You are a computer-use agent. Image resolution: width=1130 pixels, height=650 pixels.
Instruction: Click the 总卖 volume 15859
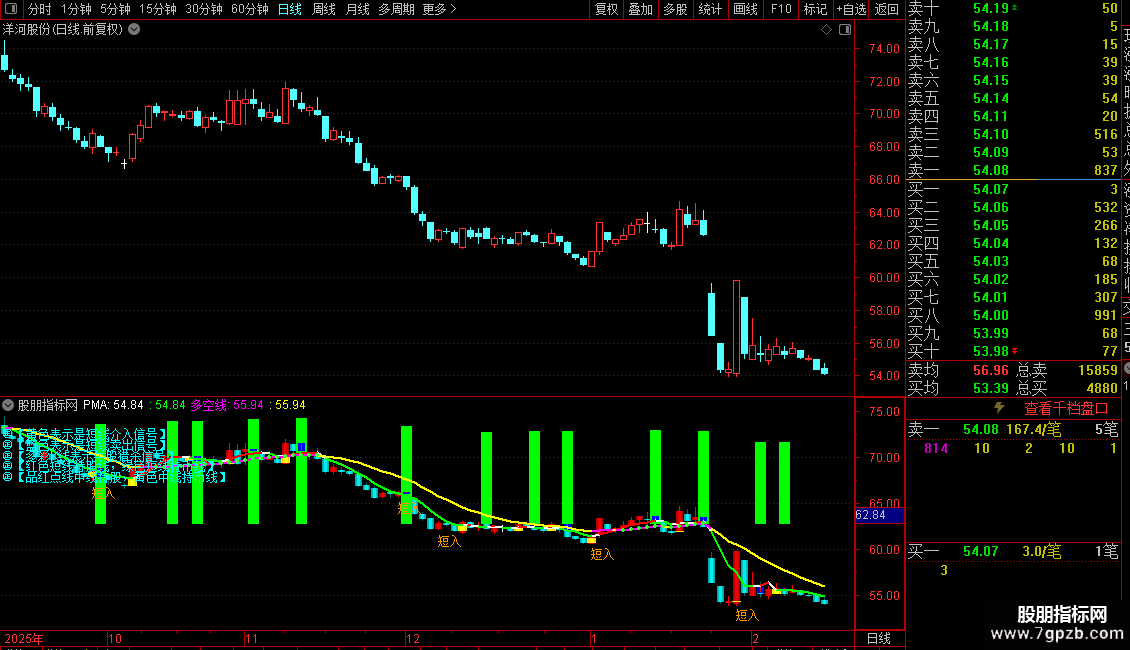(1098, 370)
